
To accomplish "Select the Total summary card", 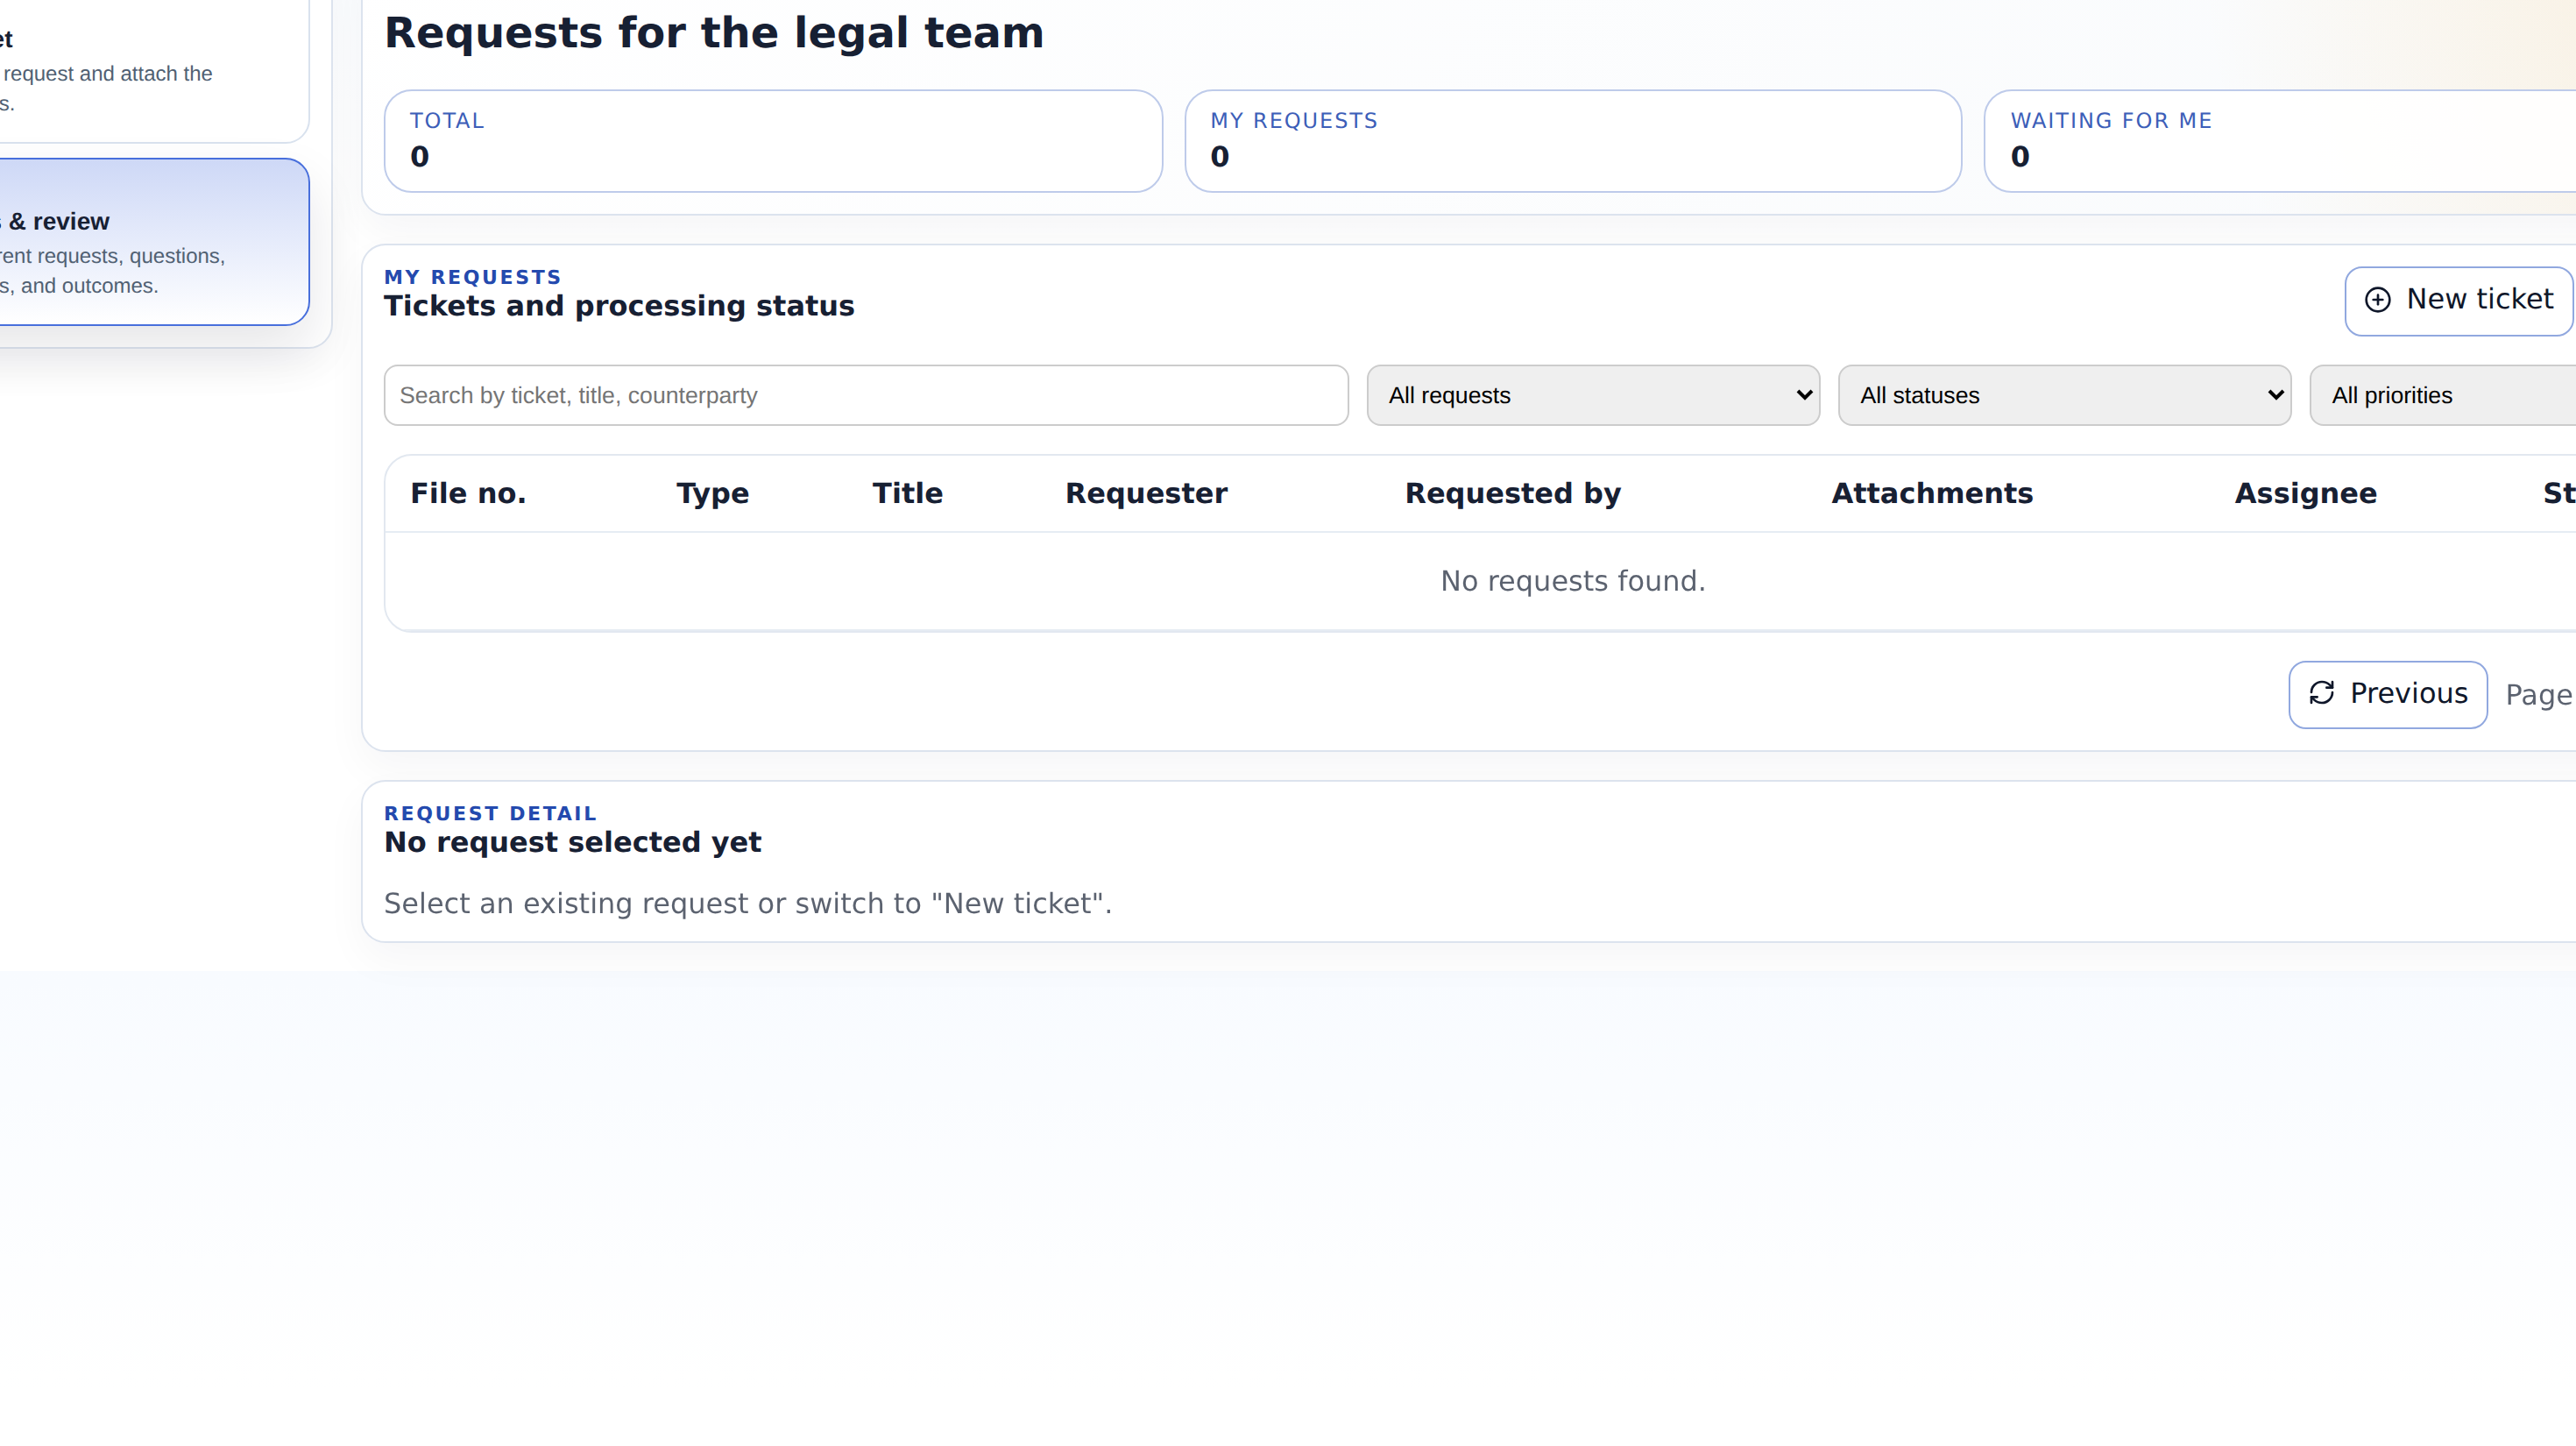I will [x=773, y=141].
